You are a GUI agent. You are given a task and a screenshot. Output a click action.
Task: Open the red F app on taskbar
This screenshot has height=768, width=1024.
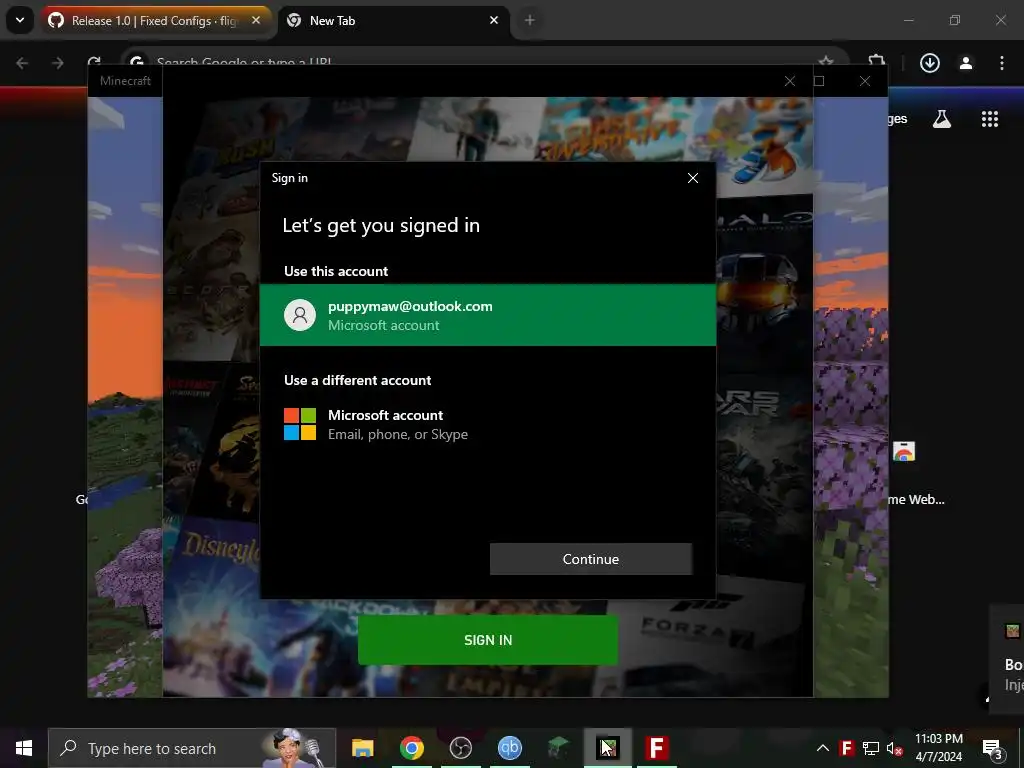(656, 748)
